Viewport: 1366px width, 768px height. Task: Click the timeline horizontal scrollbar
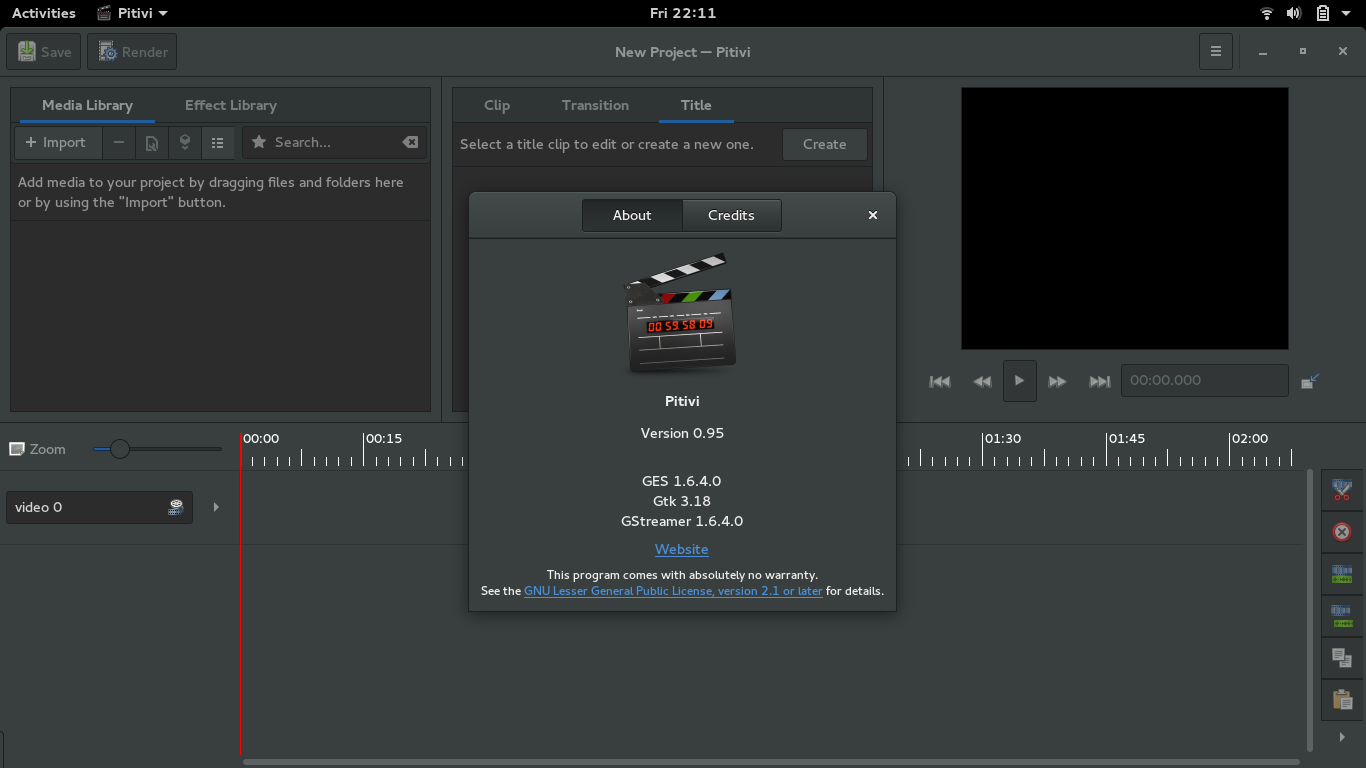pos(773,762)
